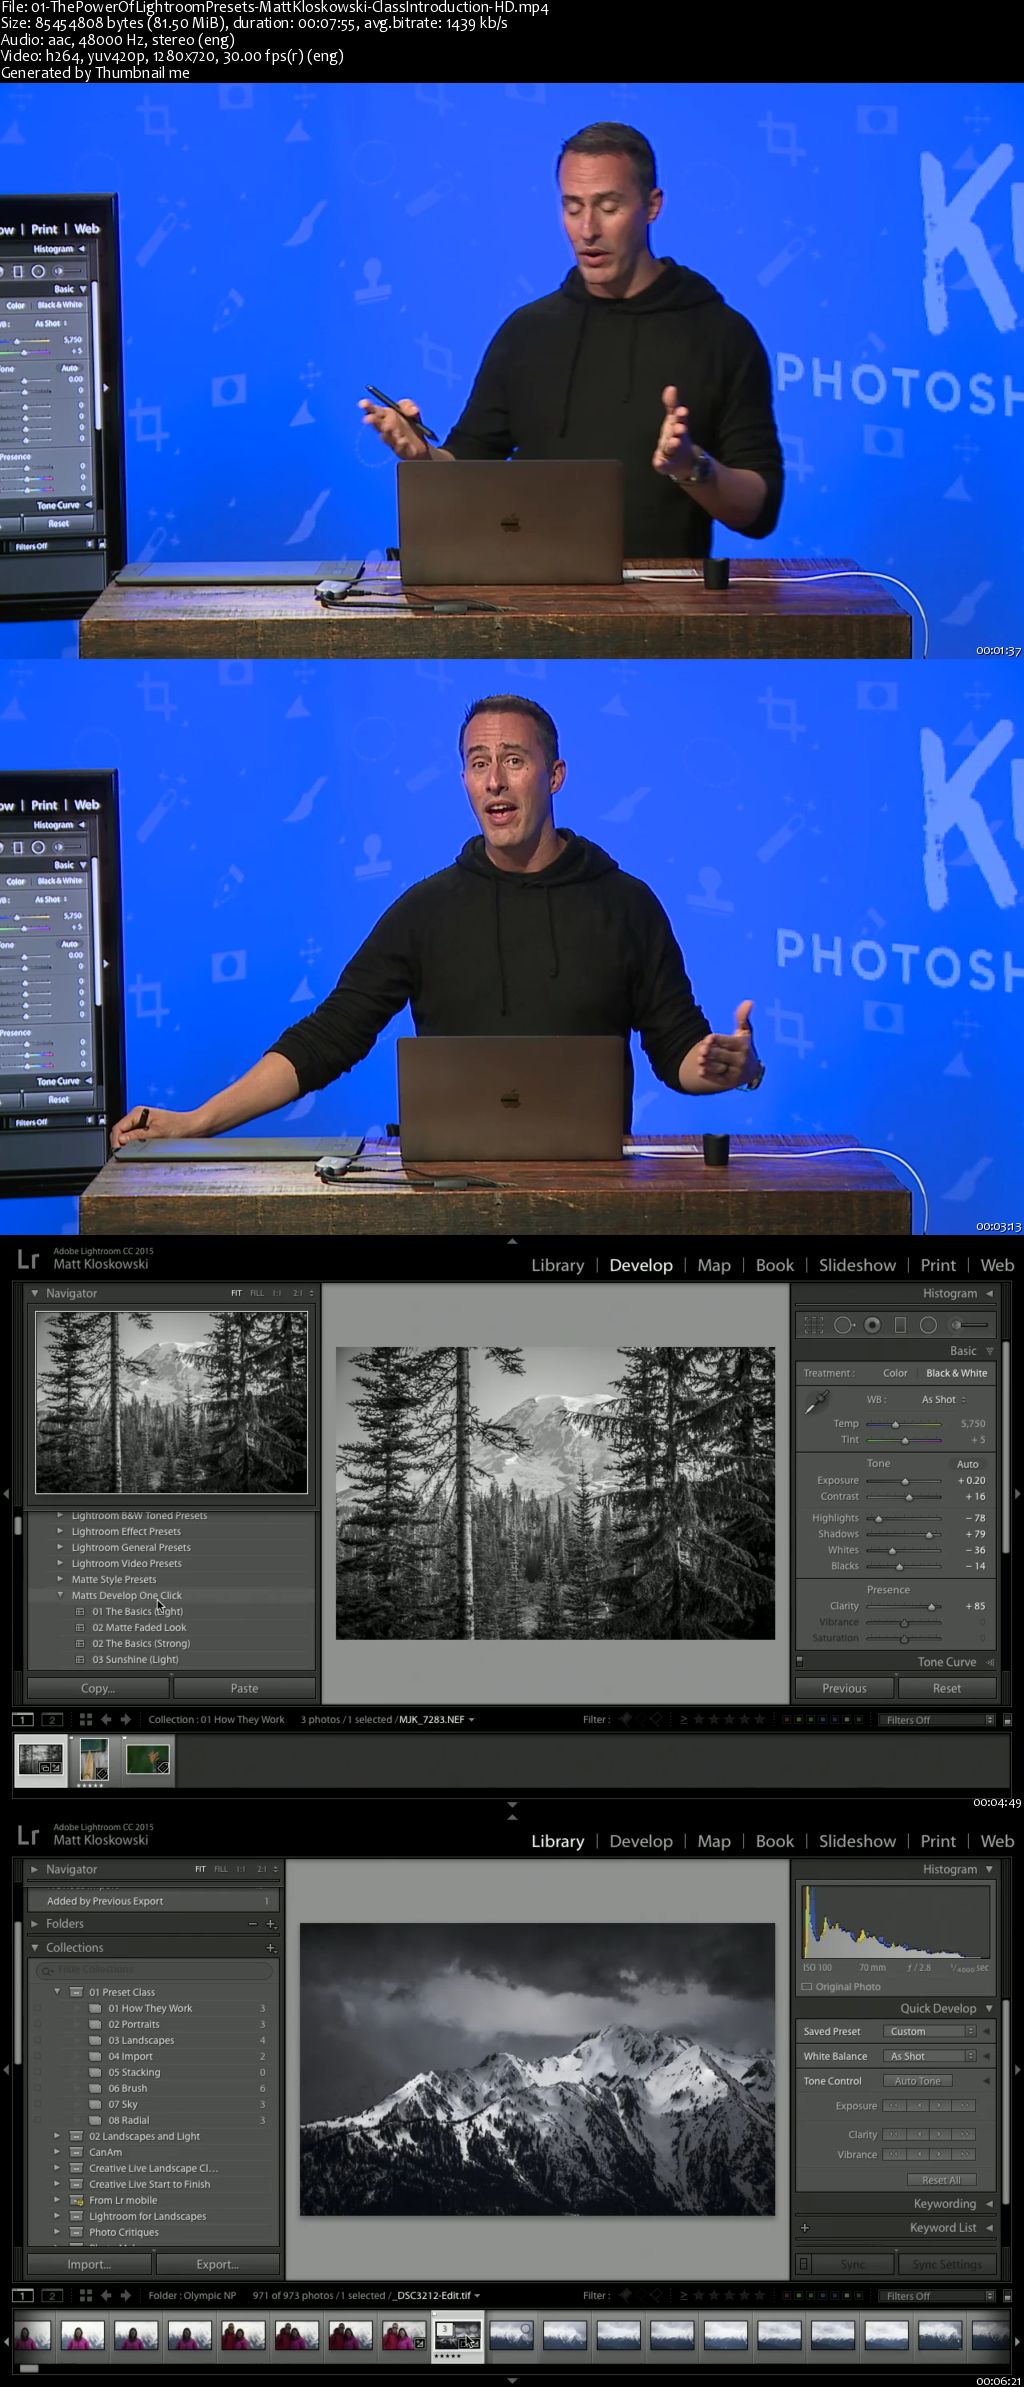Click the Export... button

point(218,2264)
